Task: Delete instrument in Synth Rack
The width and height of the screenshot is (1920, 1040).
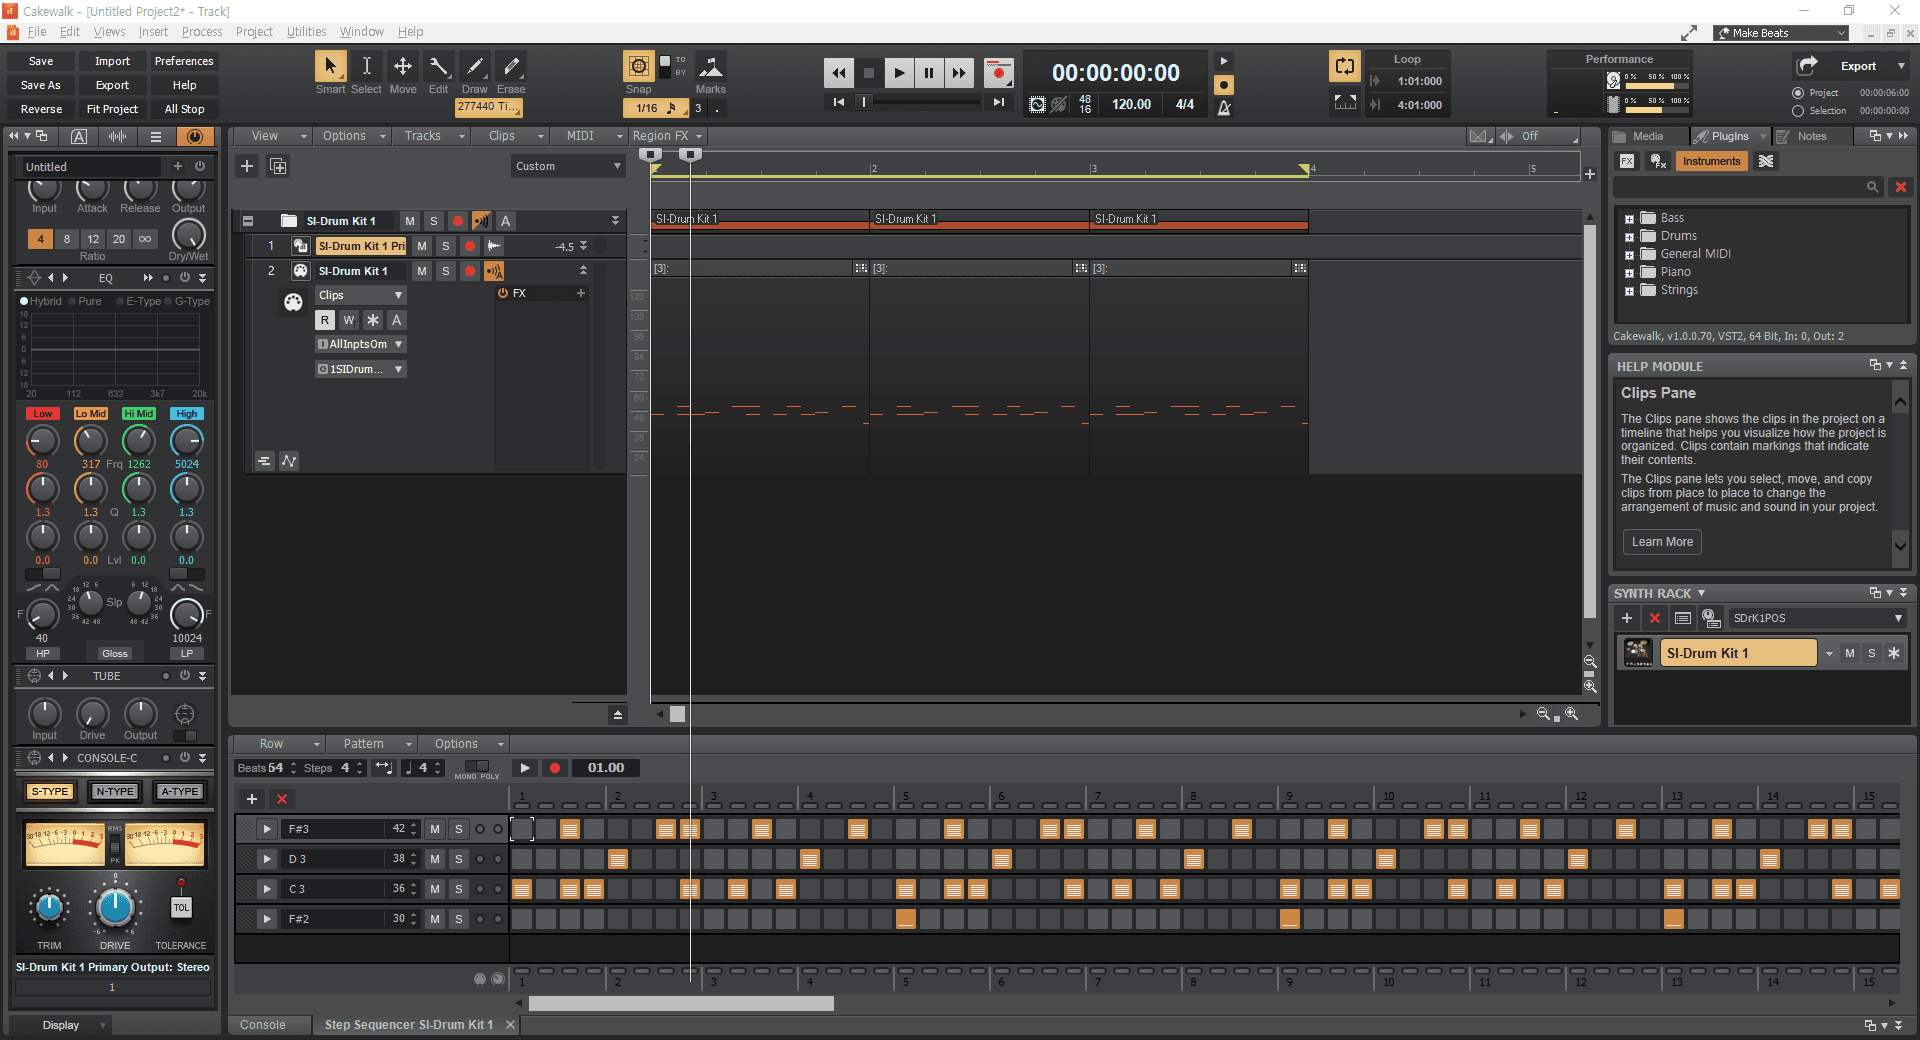Action: [x=1655, y=619]
